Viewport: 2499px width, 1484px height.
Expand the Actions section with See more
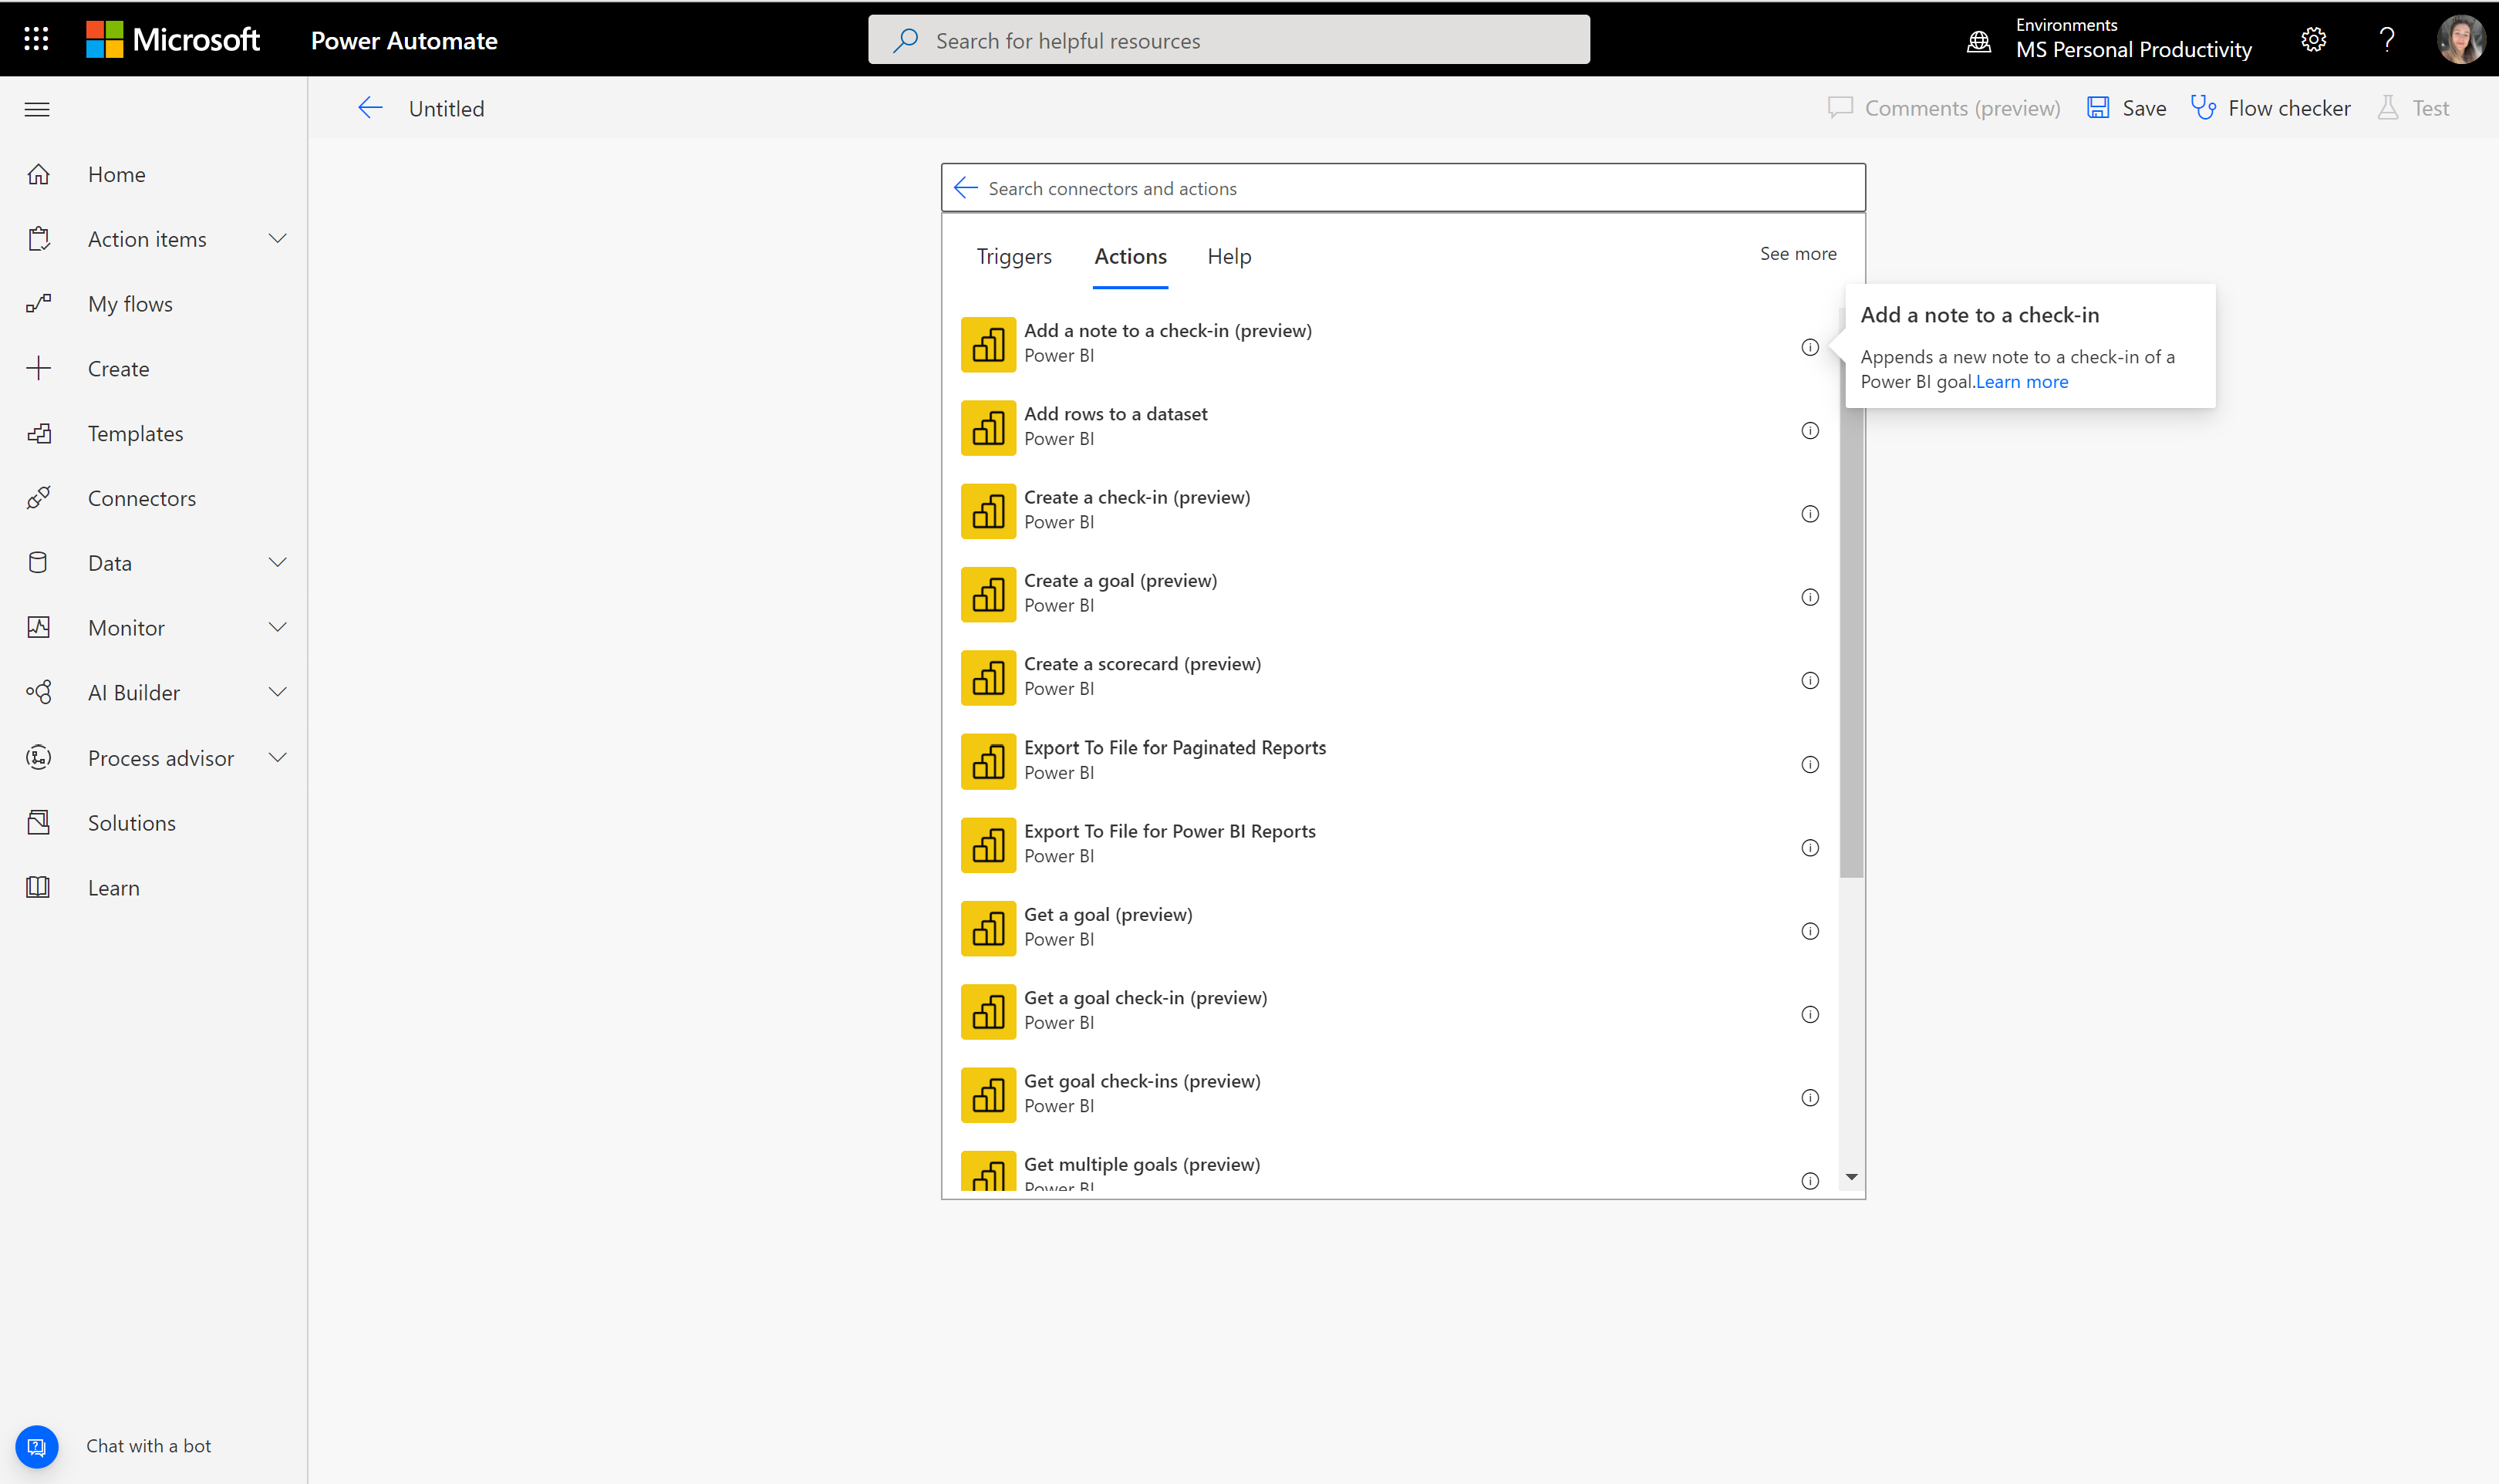(1798, 253)
